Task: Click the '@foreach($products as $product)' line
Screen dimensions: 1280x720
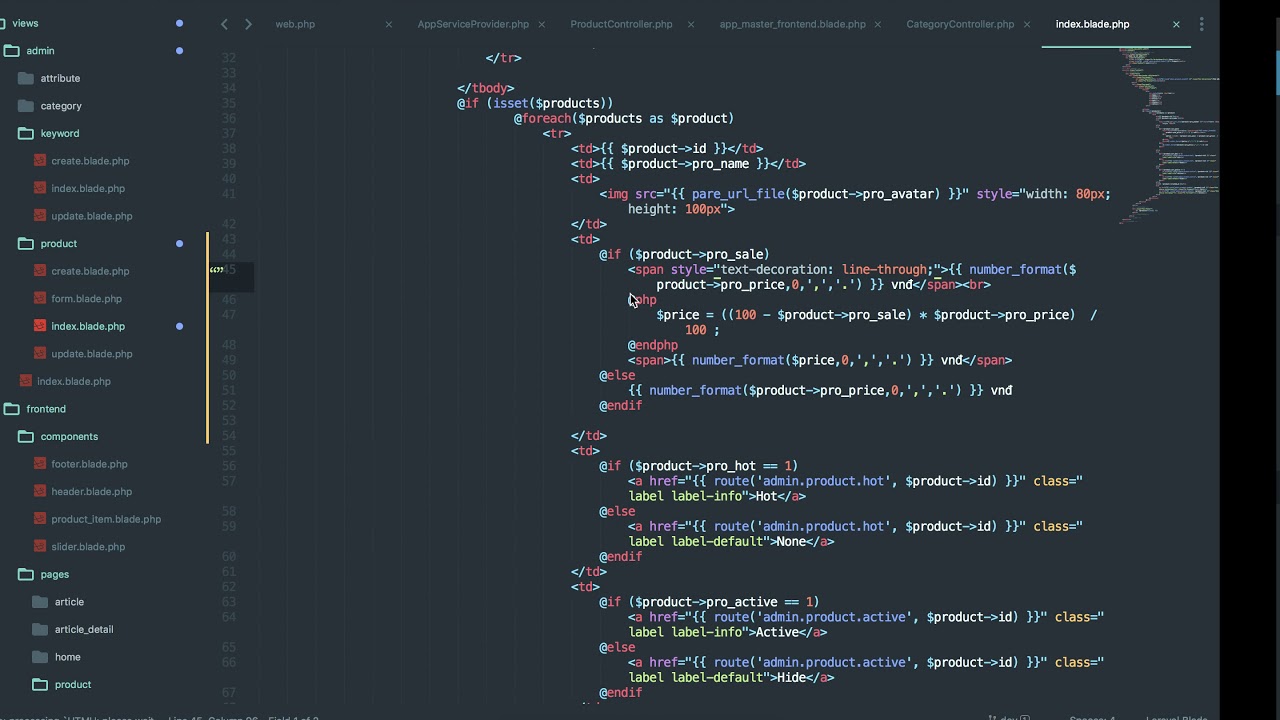Action: pos(624,118)
